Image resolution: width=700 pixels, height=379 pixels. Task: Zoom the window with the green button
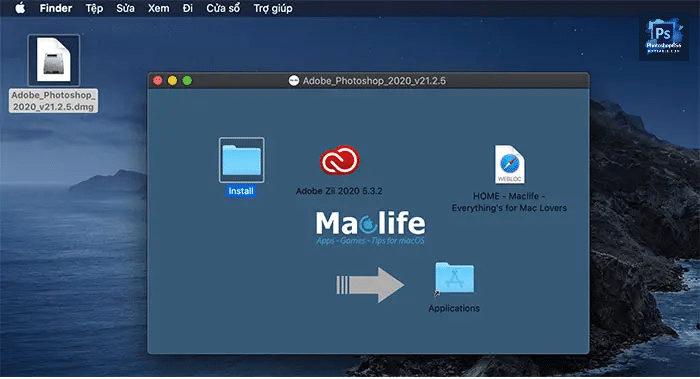coord(188,80)
